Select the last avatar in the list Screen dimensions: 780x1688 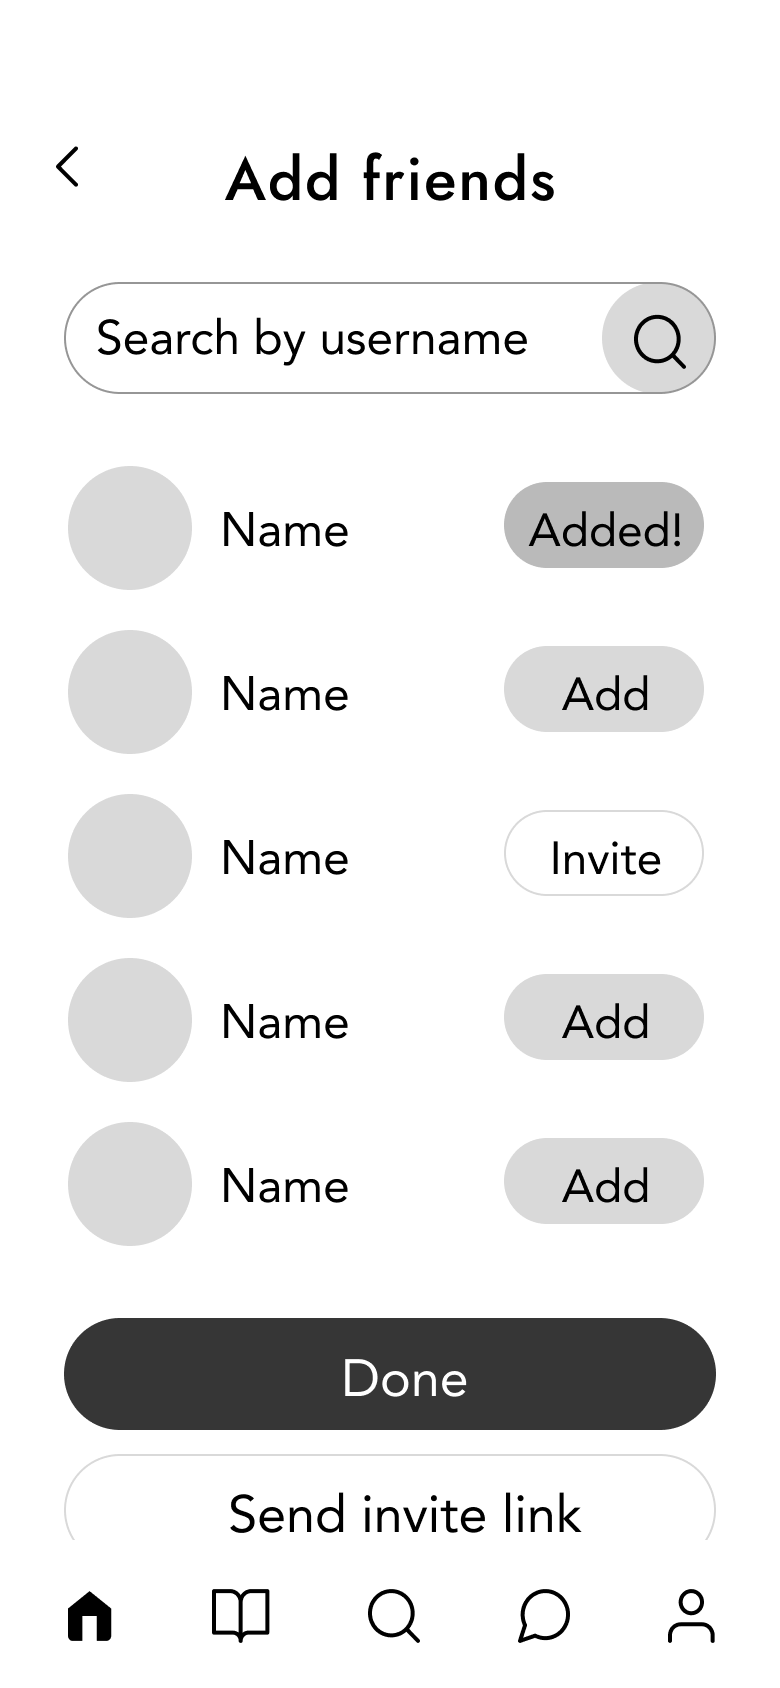coord(129,1184)
